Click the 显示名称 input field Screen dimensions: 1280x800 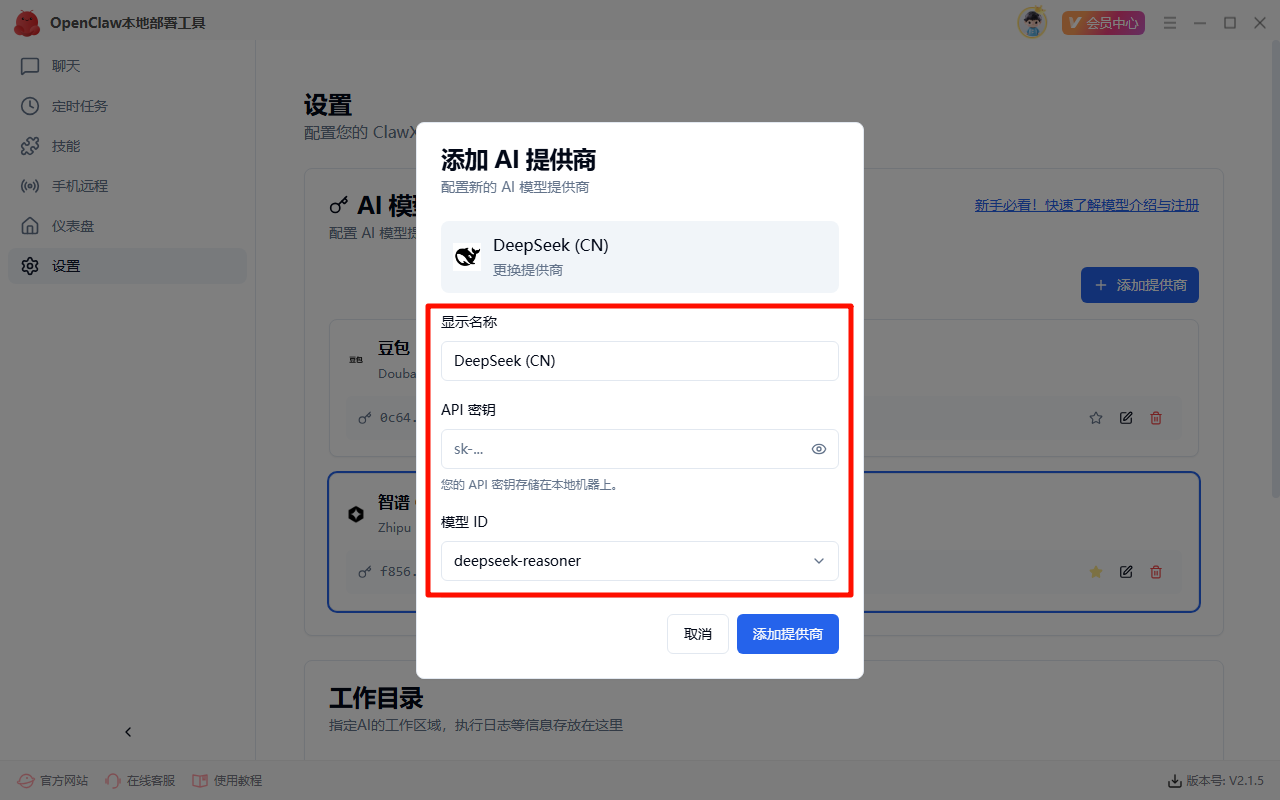(x=639, y=361)
